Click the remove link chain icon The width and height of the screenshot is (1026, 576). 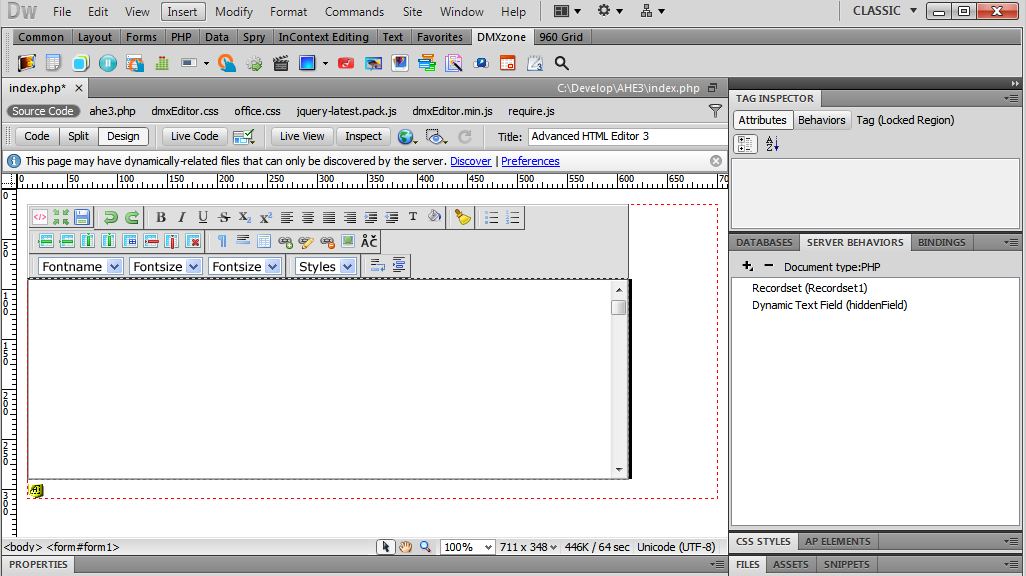coord(327,242)
